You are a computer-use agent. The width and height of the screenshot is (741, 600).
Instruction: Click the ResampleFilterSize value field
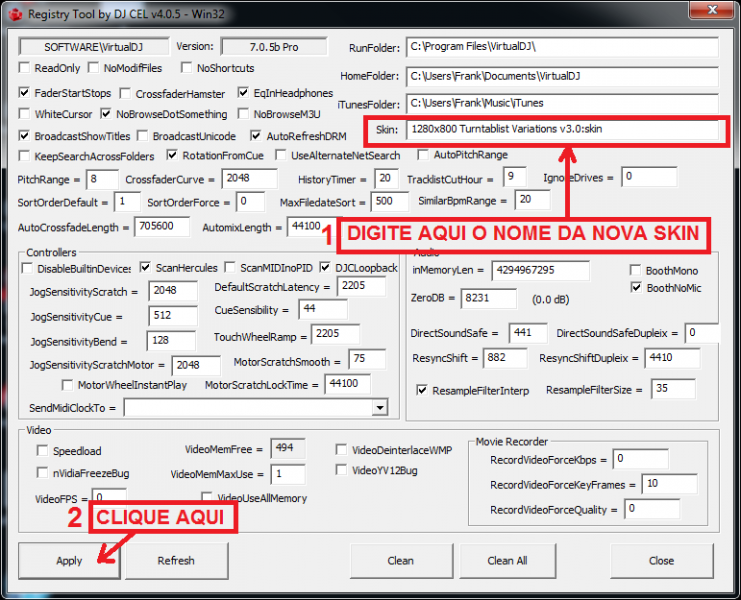click(x=673, y=389)
